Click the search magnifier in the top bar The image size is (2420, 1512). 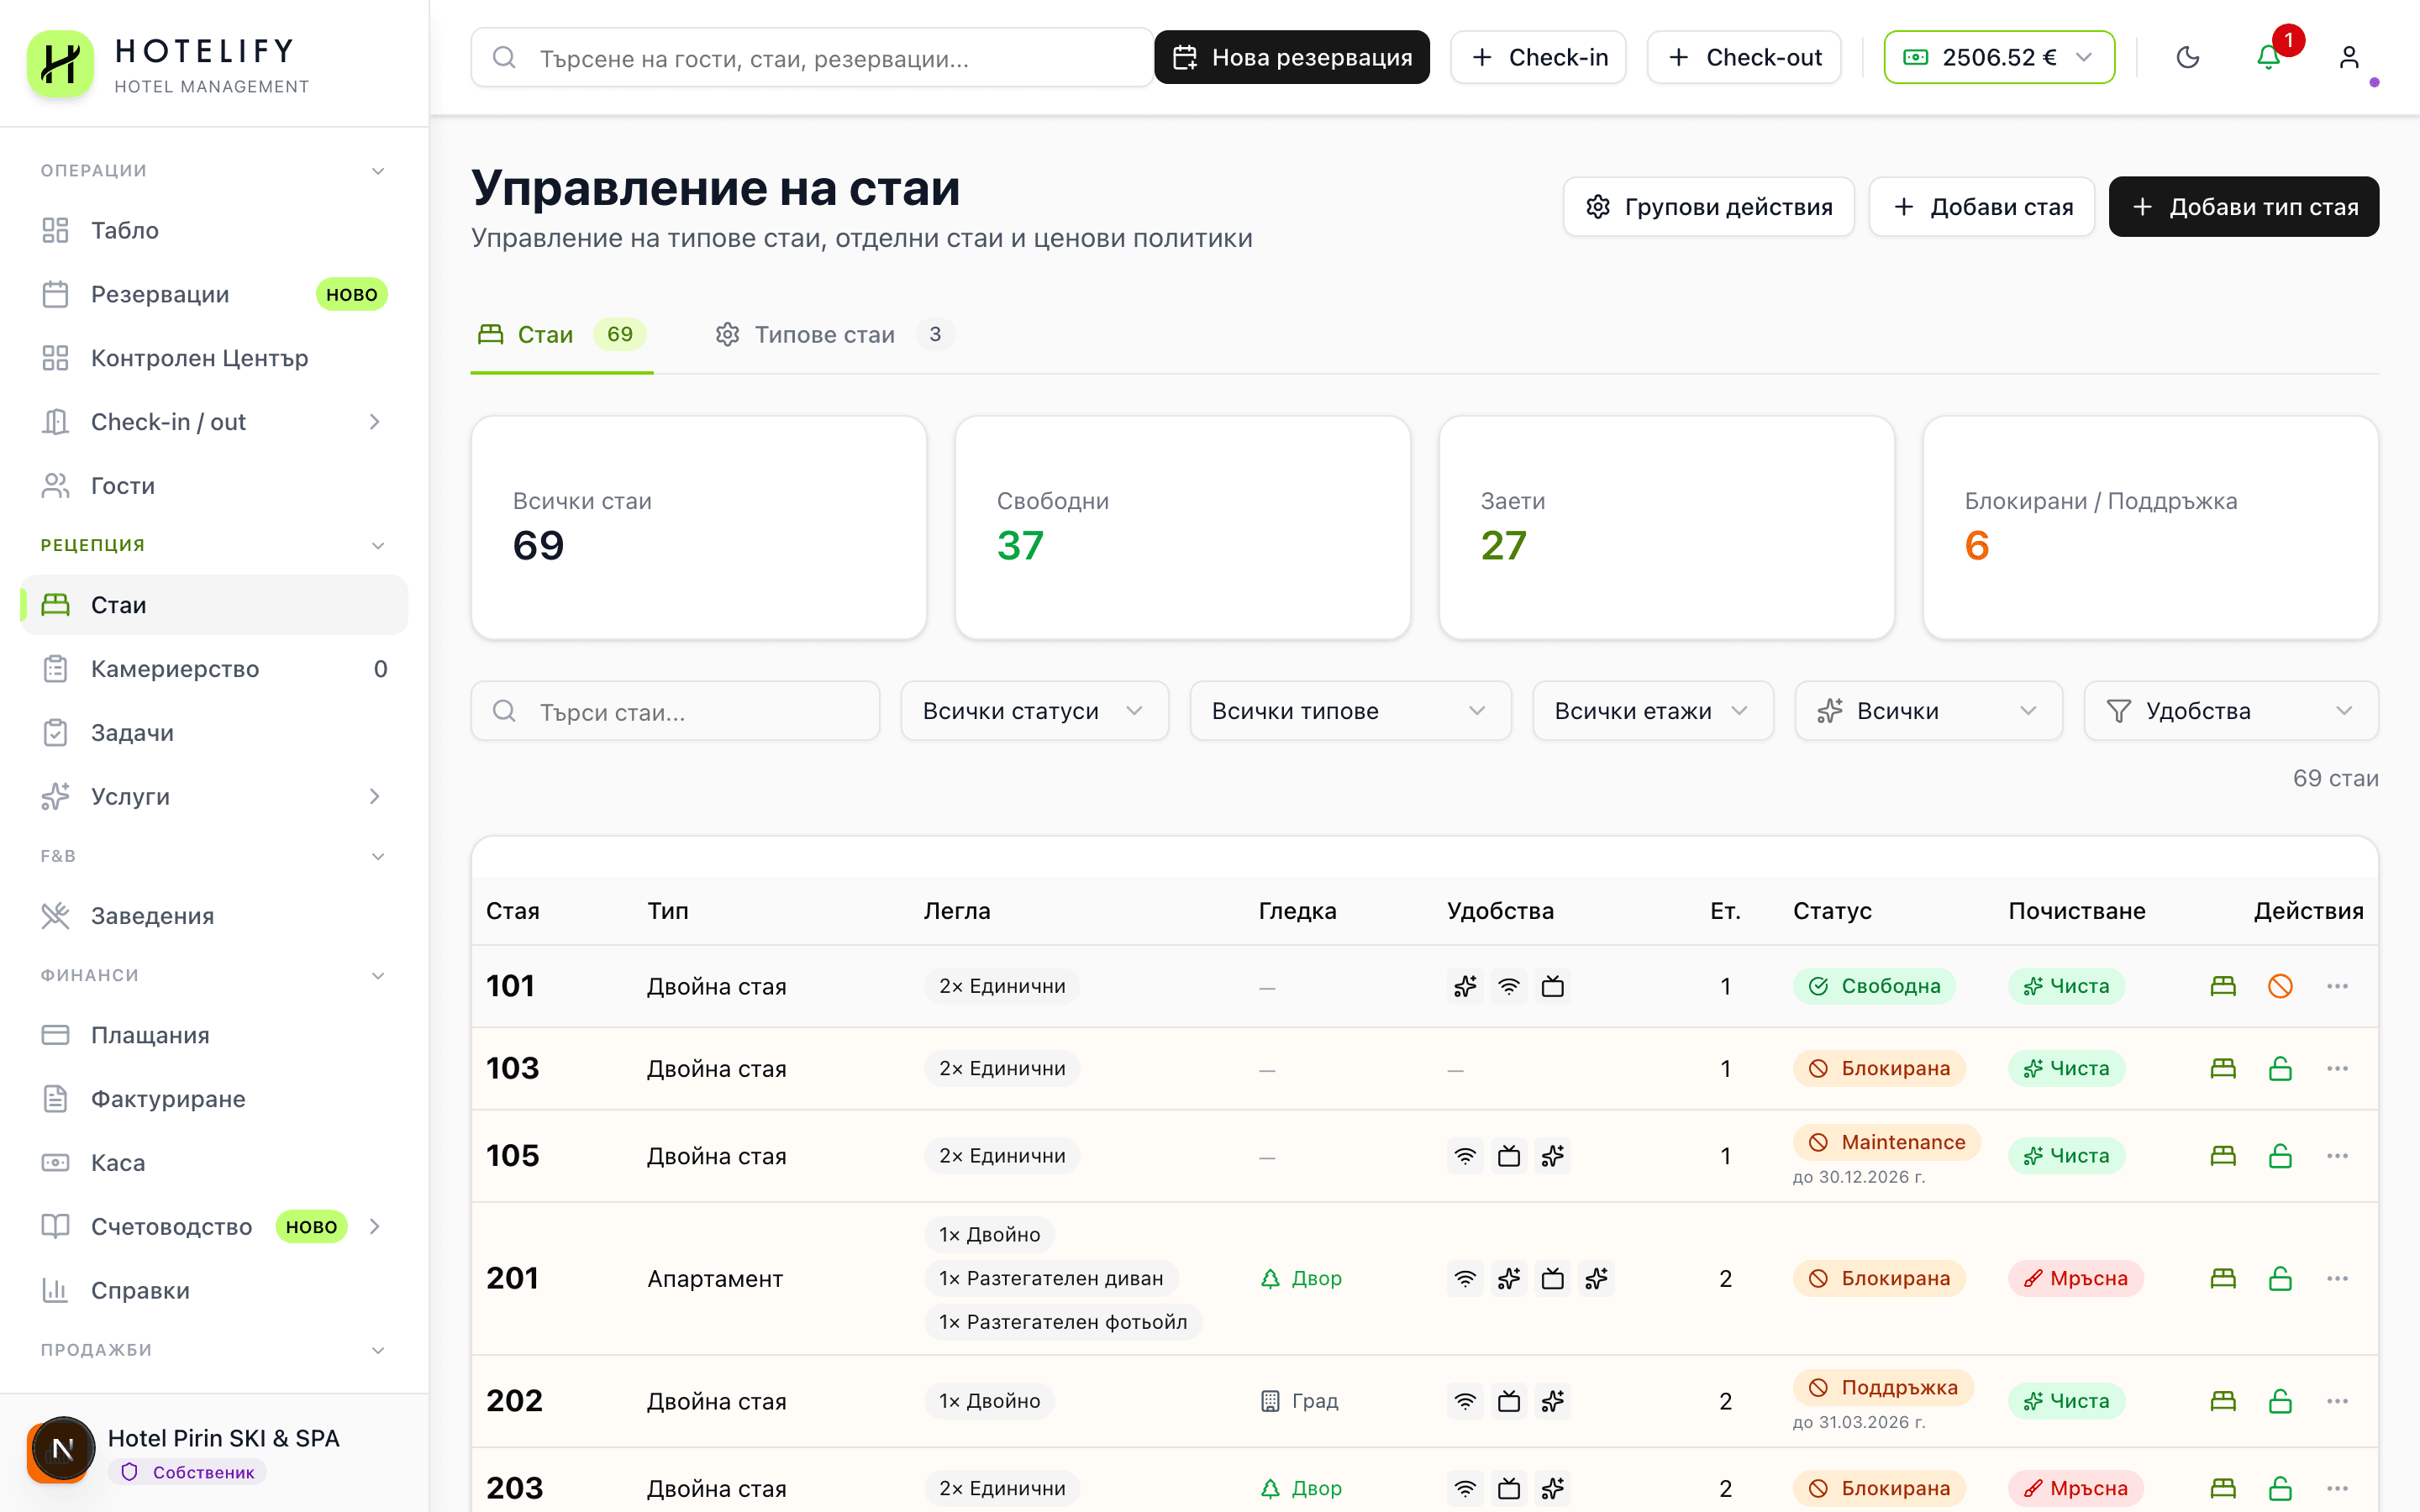coord(504,57)
